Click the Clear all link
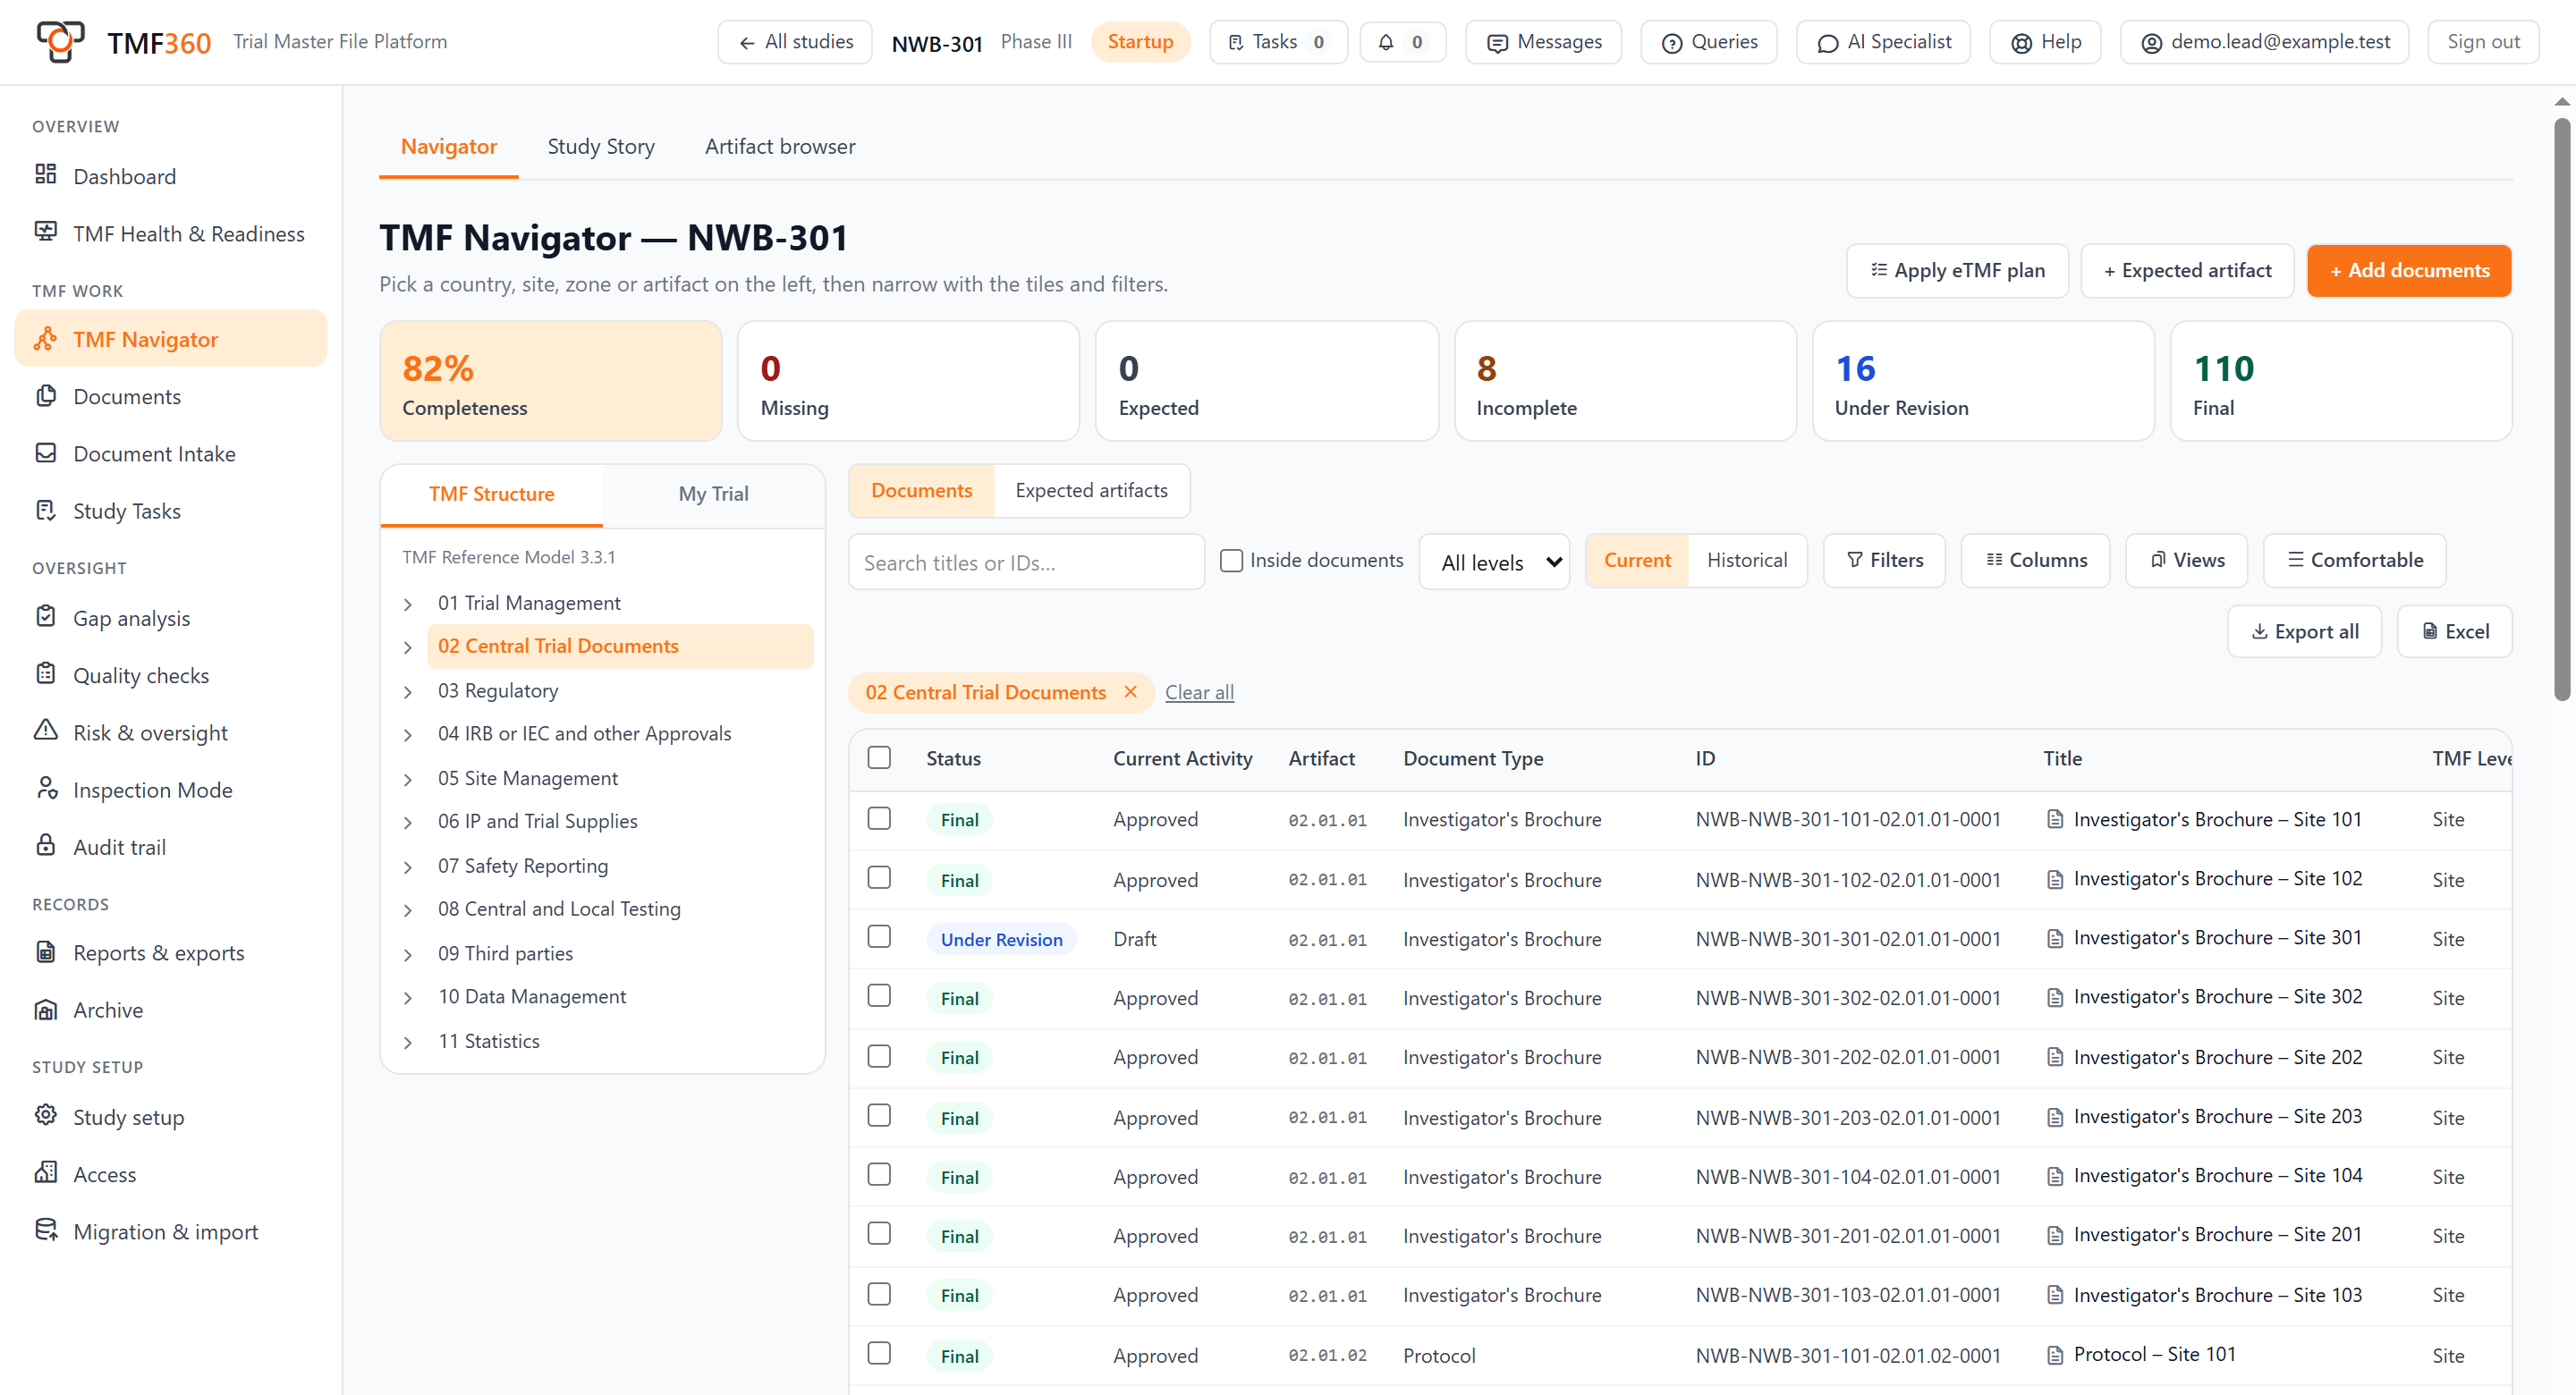Image resolution: width=2576 pixels, height=1395 pixels. pos(1199,693)
